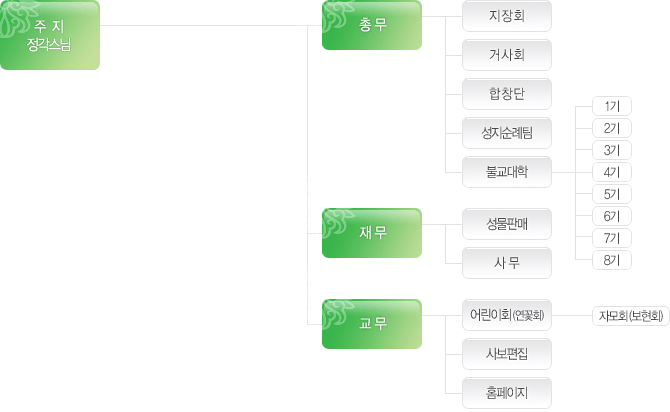Open the 홈페이지 box

[x=507, y=393]
